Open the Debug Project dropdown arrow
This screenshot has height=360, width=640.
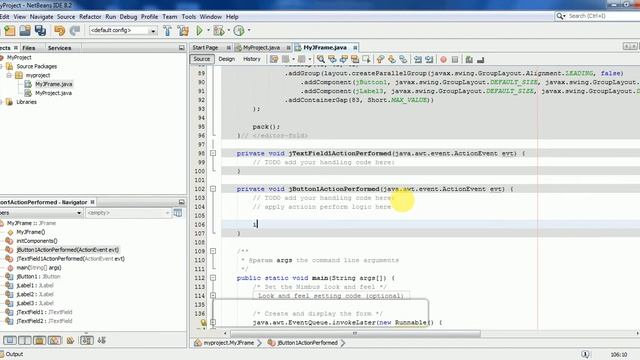point(228,31)
